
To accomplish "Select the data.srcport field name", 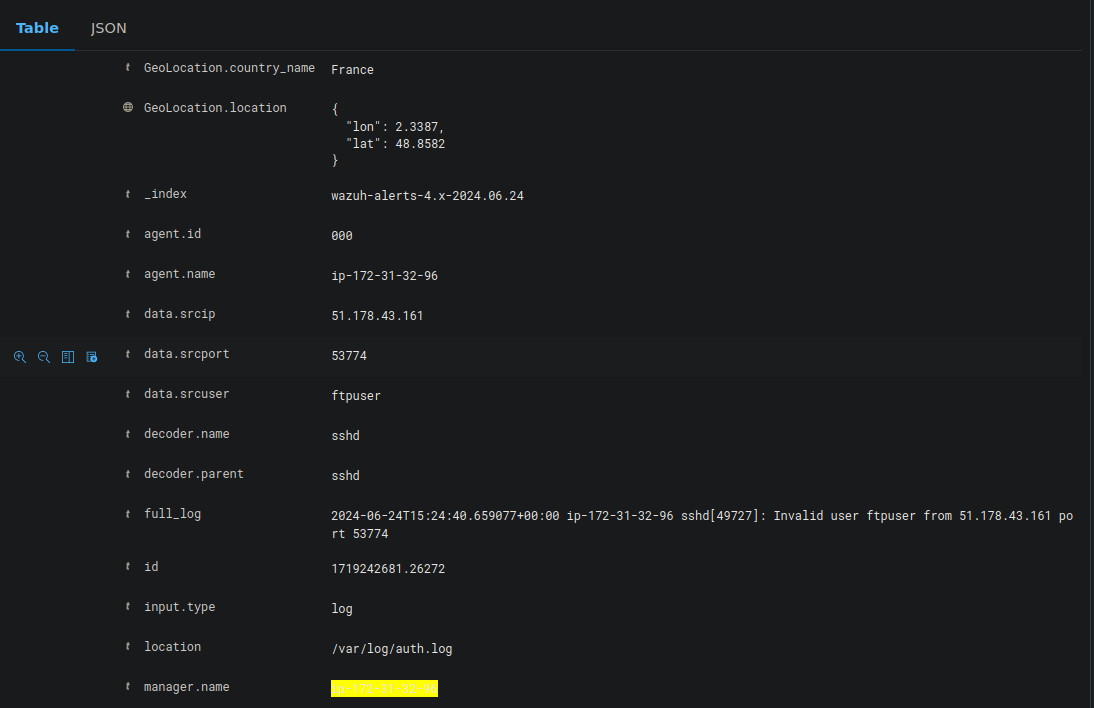I will click(186, 354).
